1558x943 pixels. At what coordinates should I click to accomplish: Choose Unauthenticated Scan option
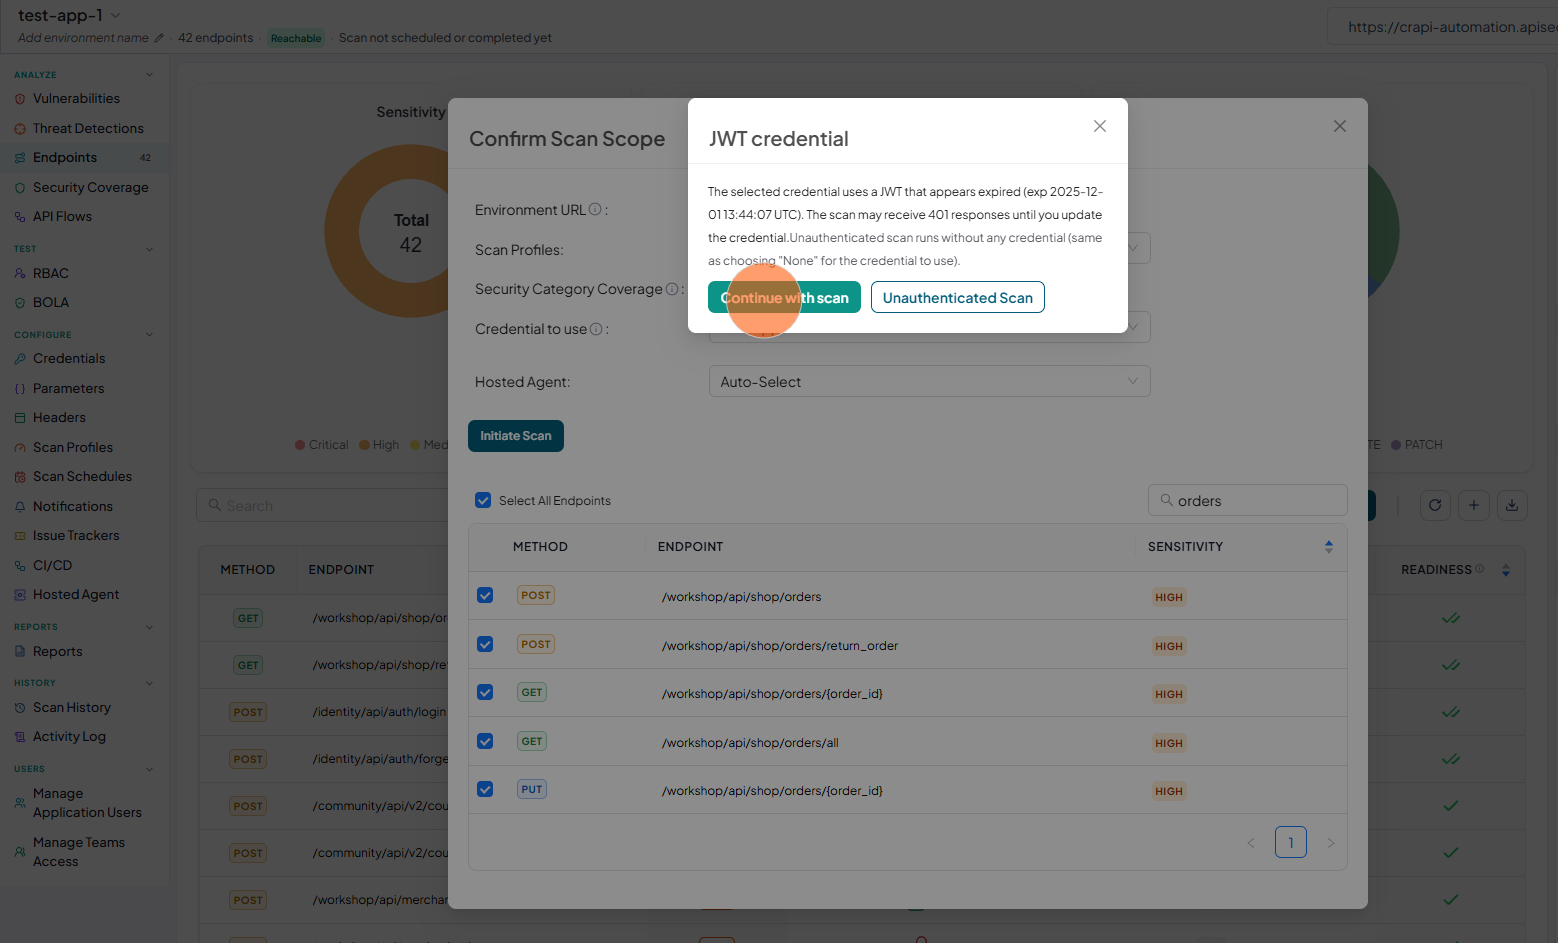(x=957, y=298)
